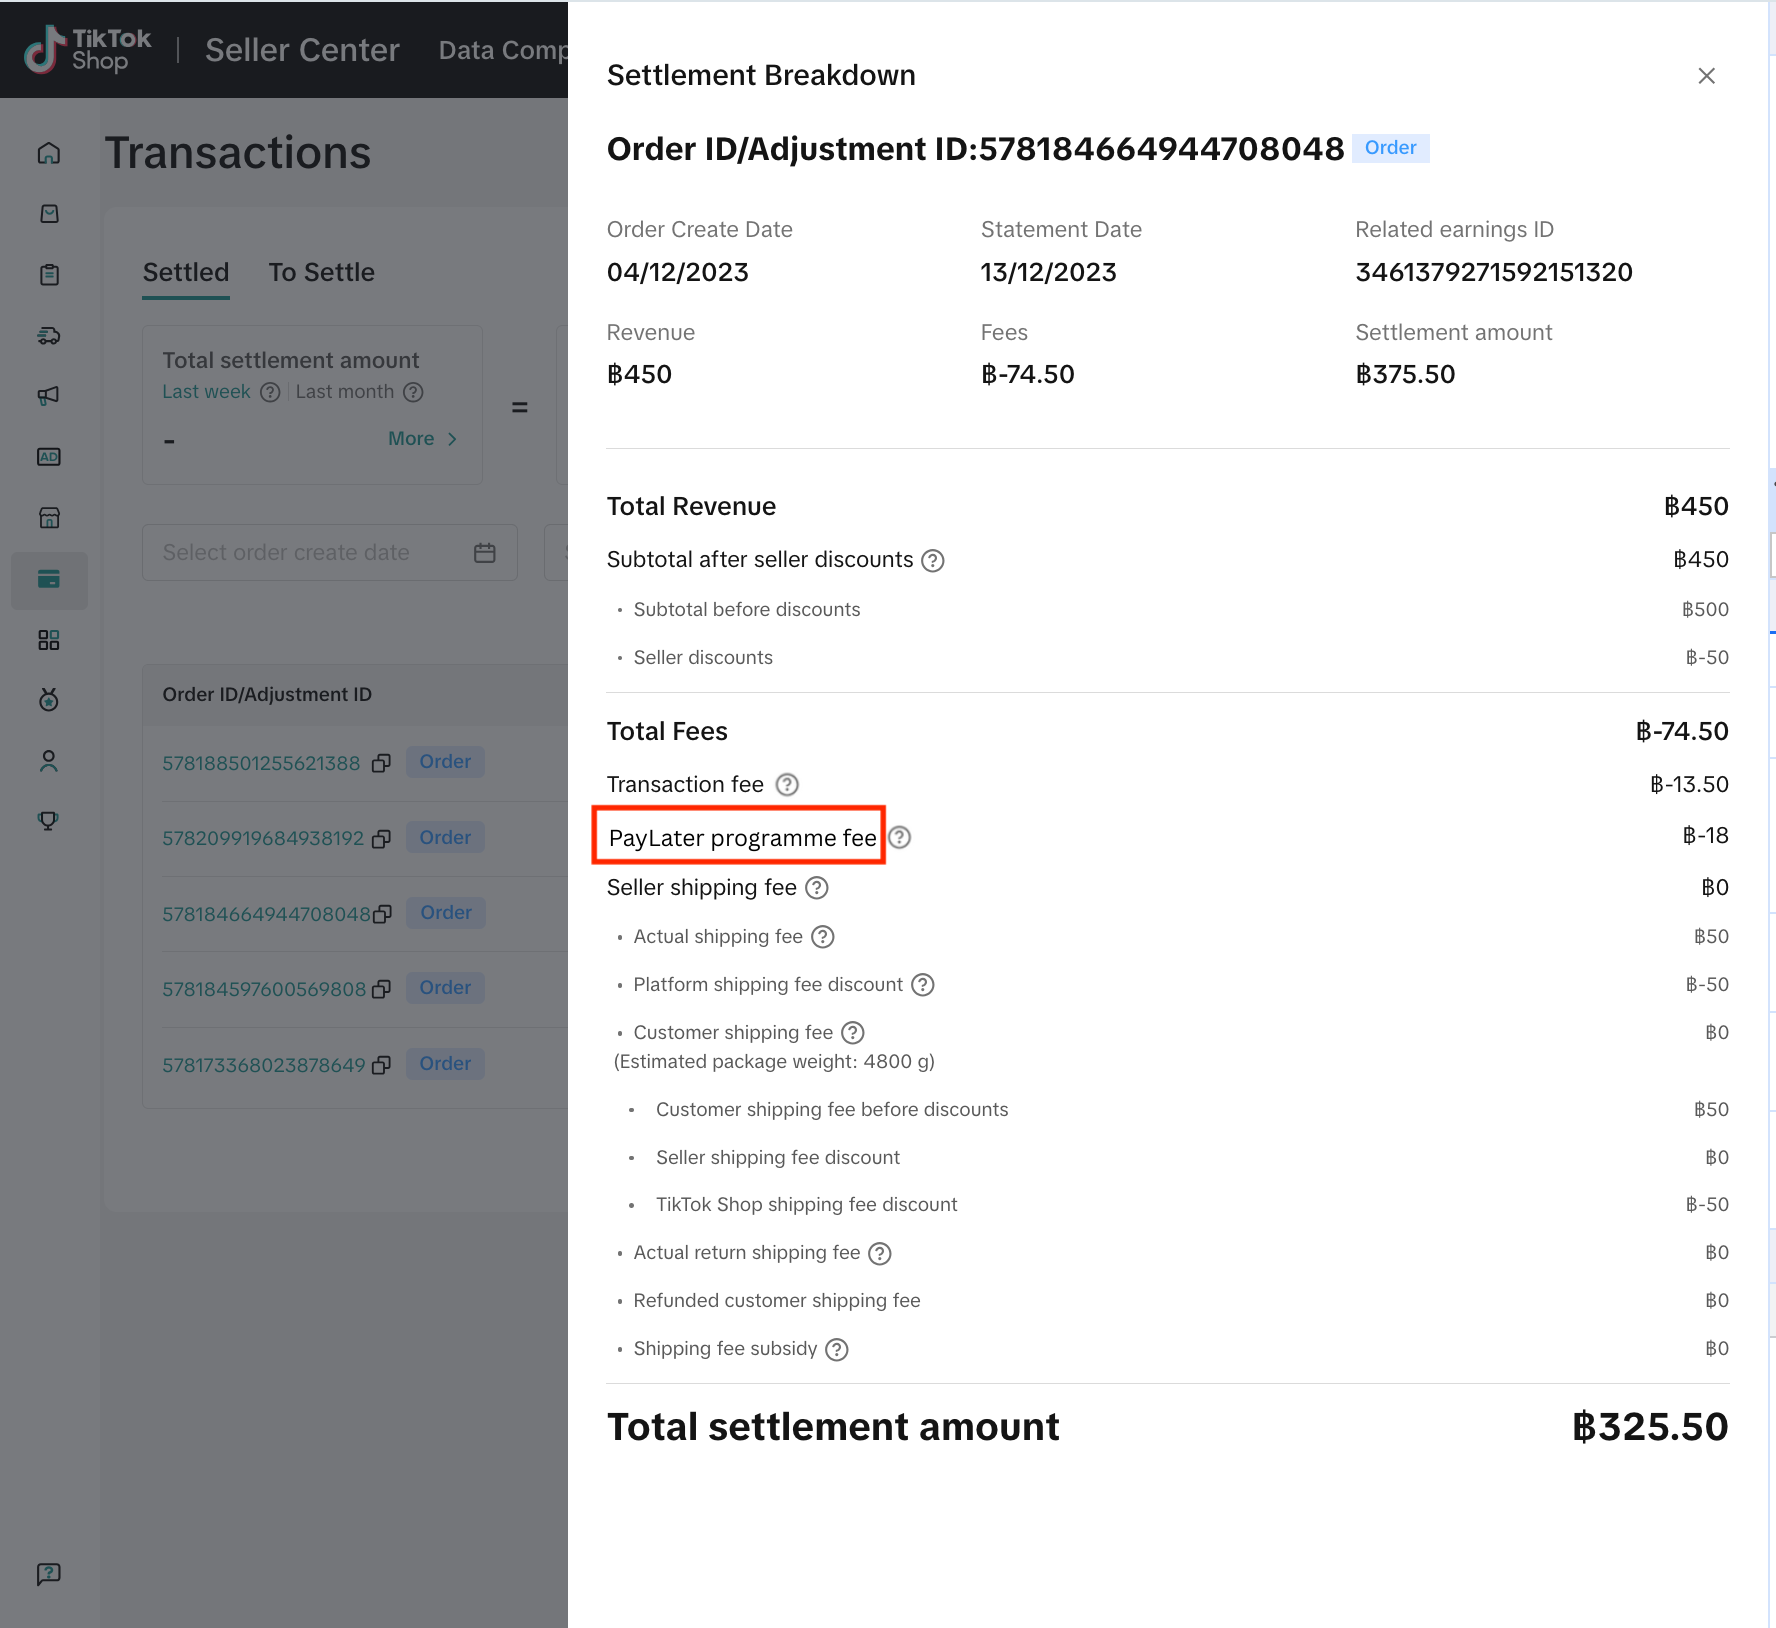Click the megaphone promotions icon in sidebar

point(49,396)
